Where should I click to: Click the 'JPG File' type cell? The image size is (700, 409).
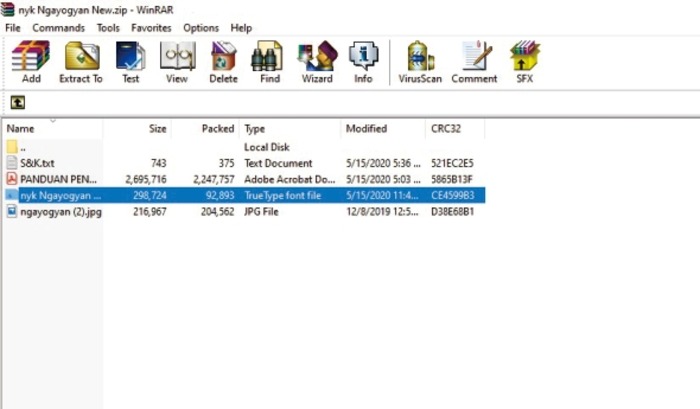[x=261, y=211]
